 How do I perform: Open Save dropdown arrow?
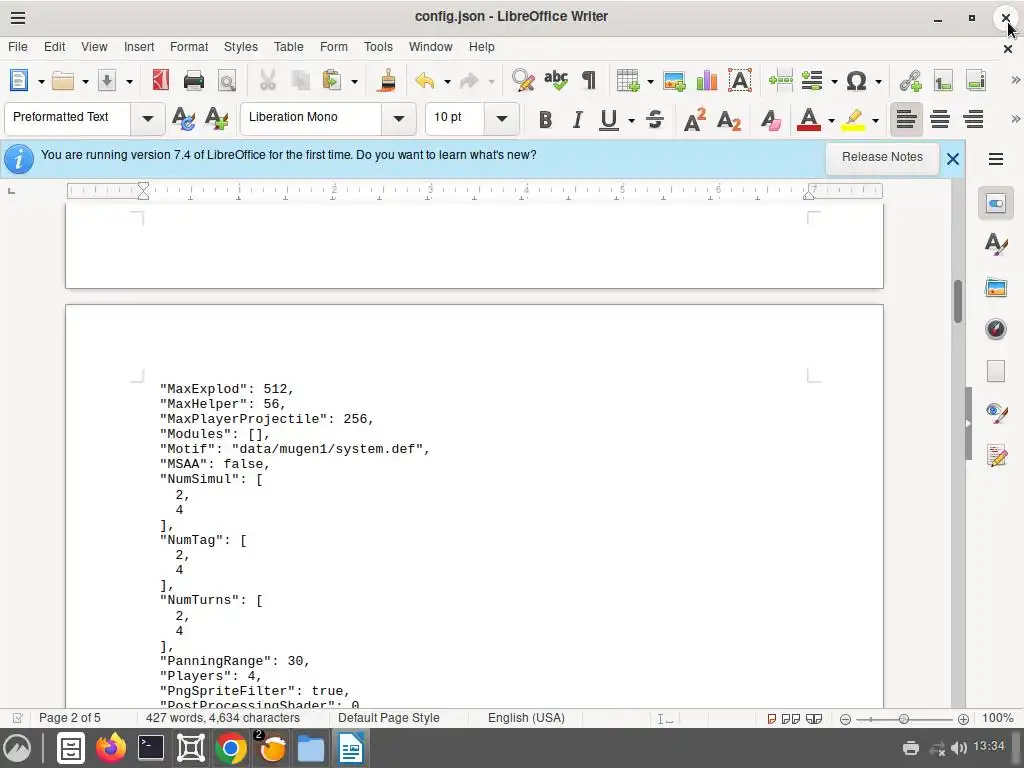pos(129,82)
